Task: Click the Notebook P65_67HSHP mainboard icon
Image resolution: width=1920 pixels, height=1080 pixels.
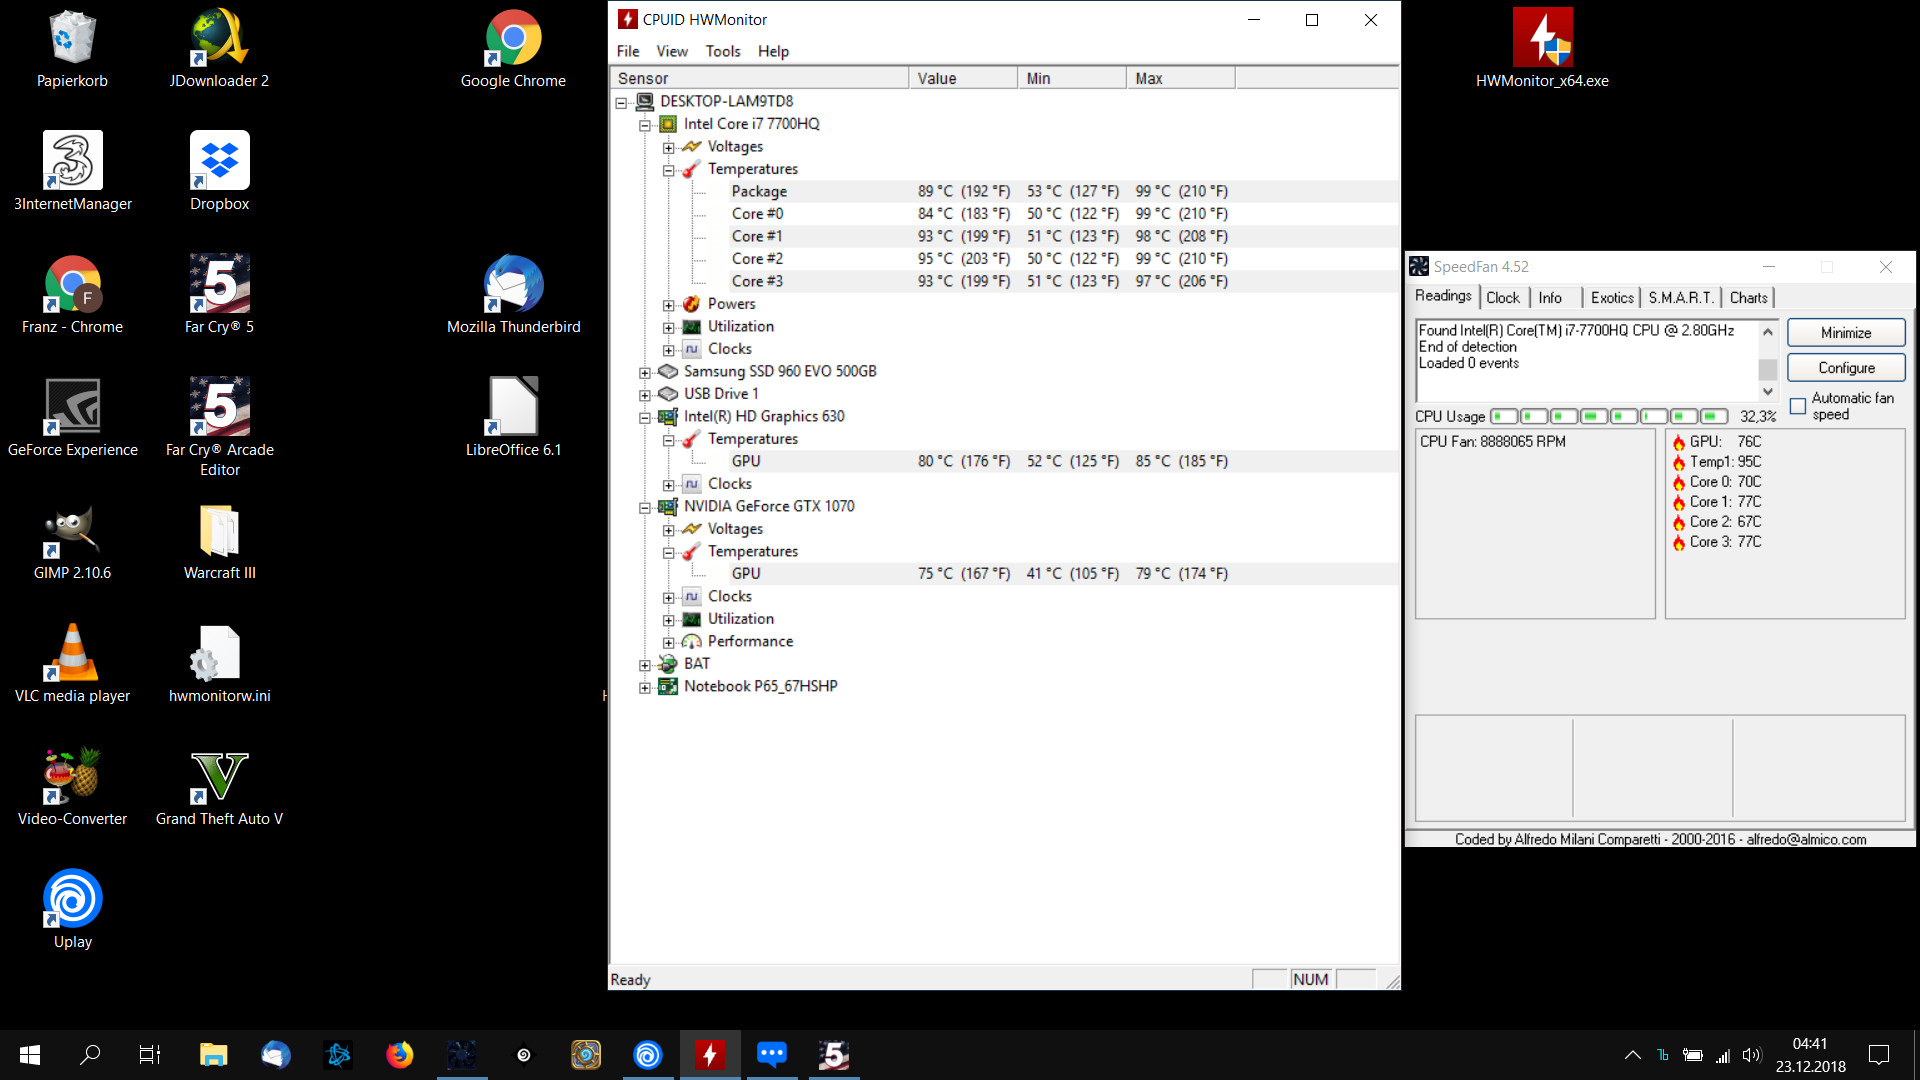Action: tap(668, 686)
